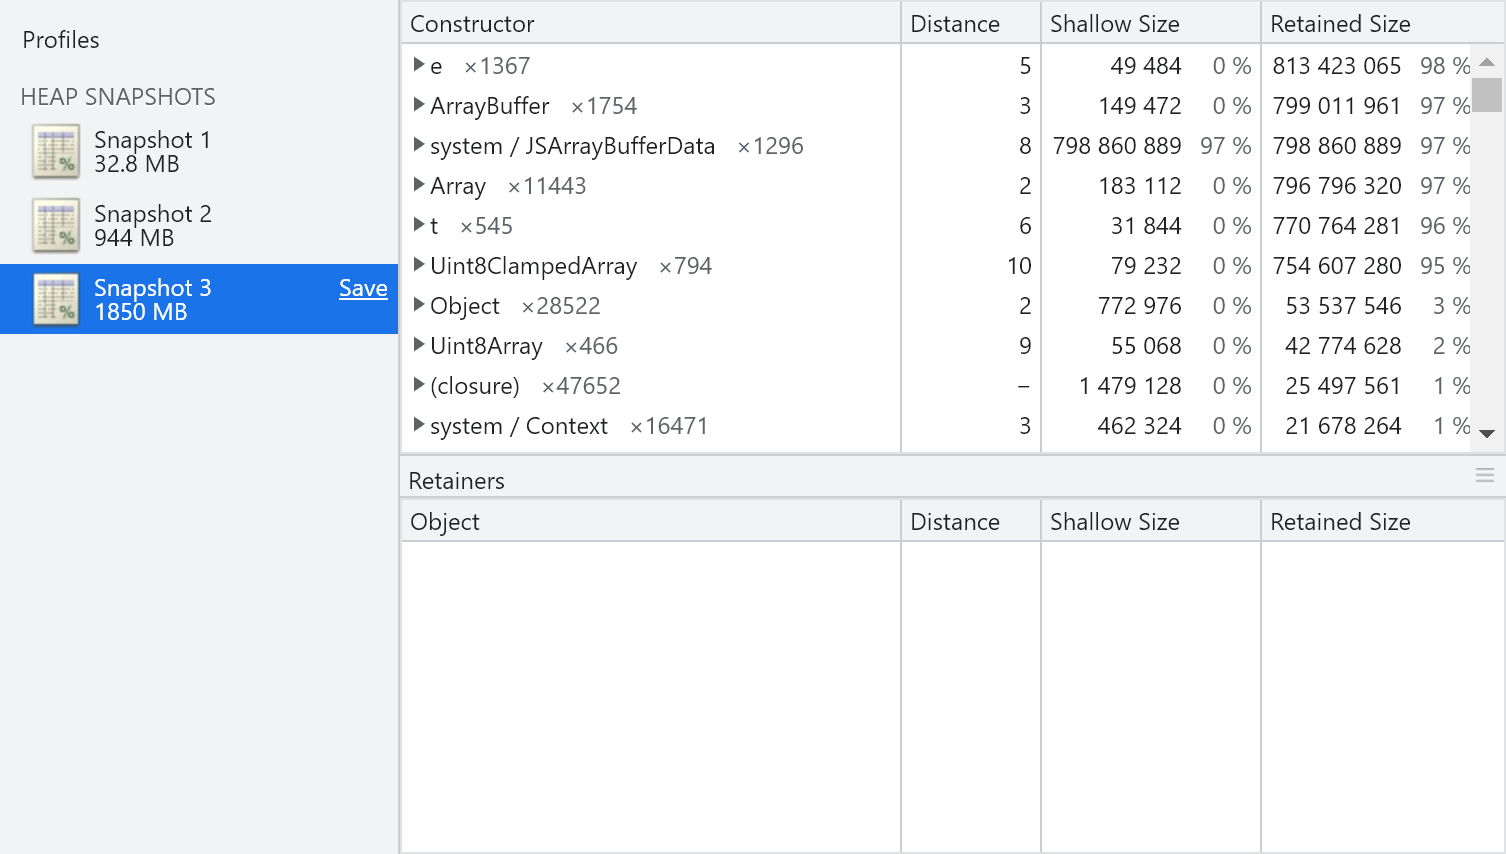Expand the system / JSArrayBufferData row

[x=419, y=145]
